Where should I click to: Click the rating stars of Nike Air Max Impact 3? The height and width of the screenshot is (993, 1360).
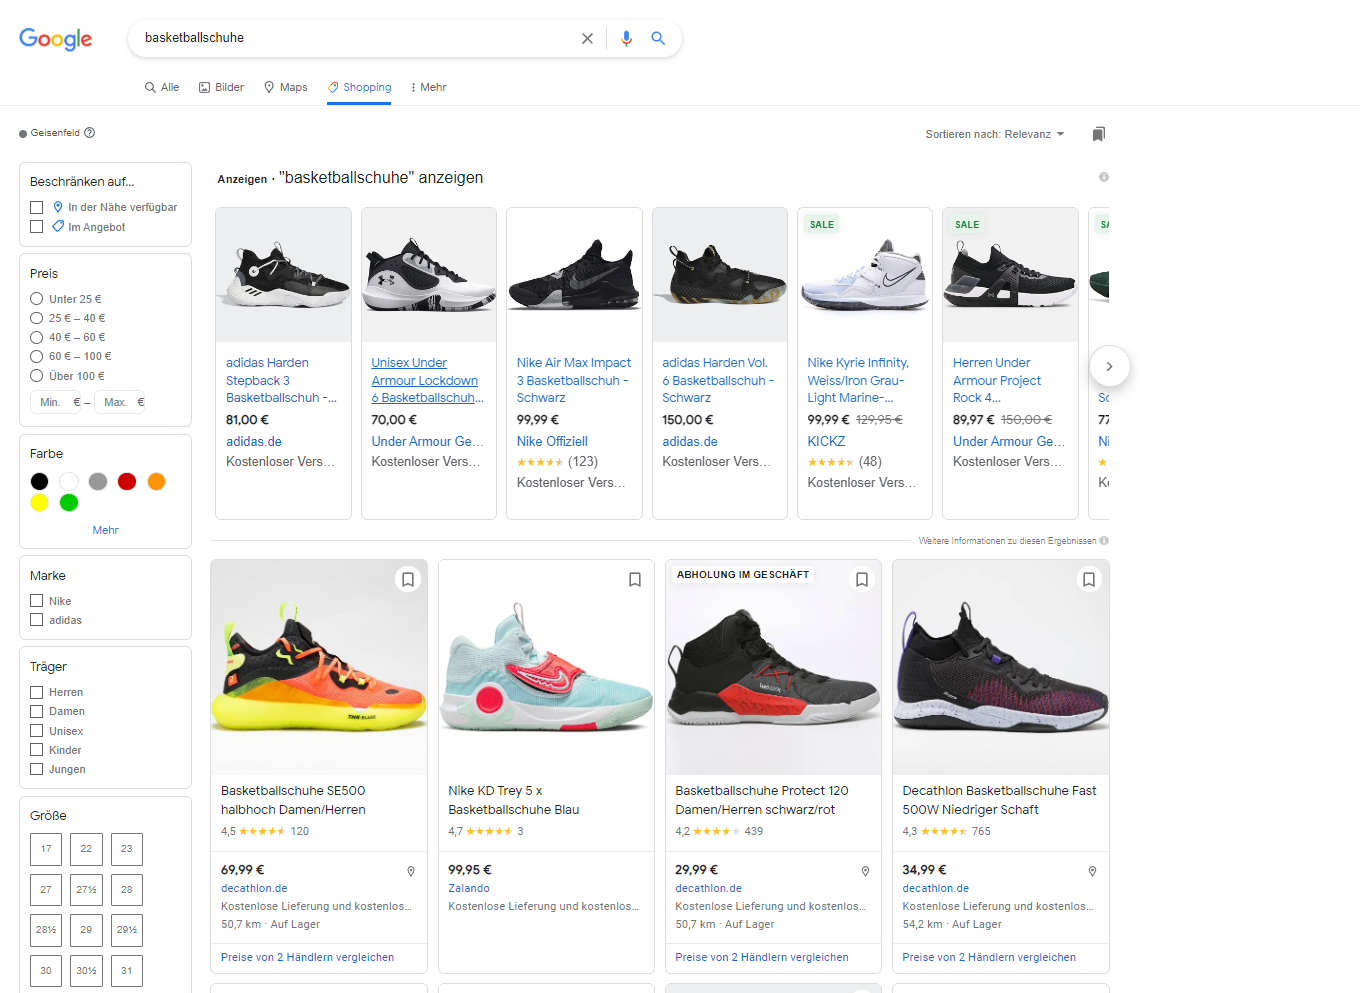(x=540, y=462)
